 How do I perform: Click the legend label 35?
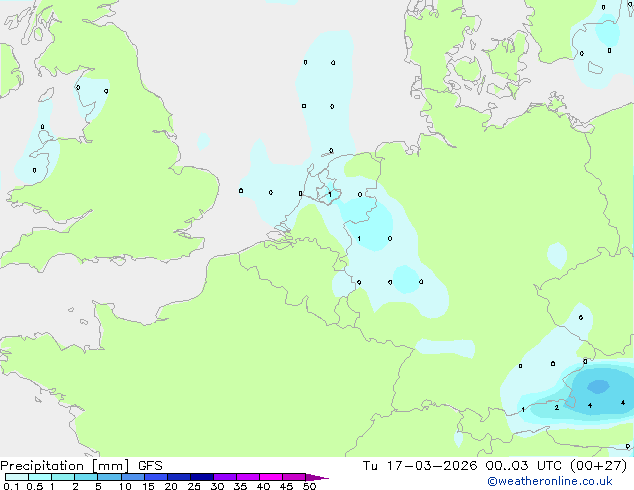coord(240,486)
